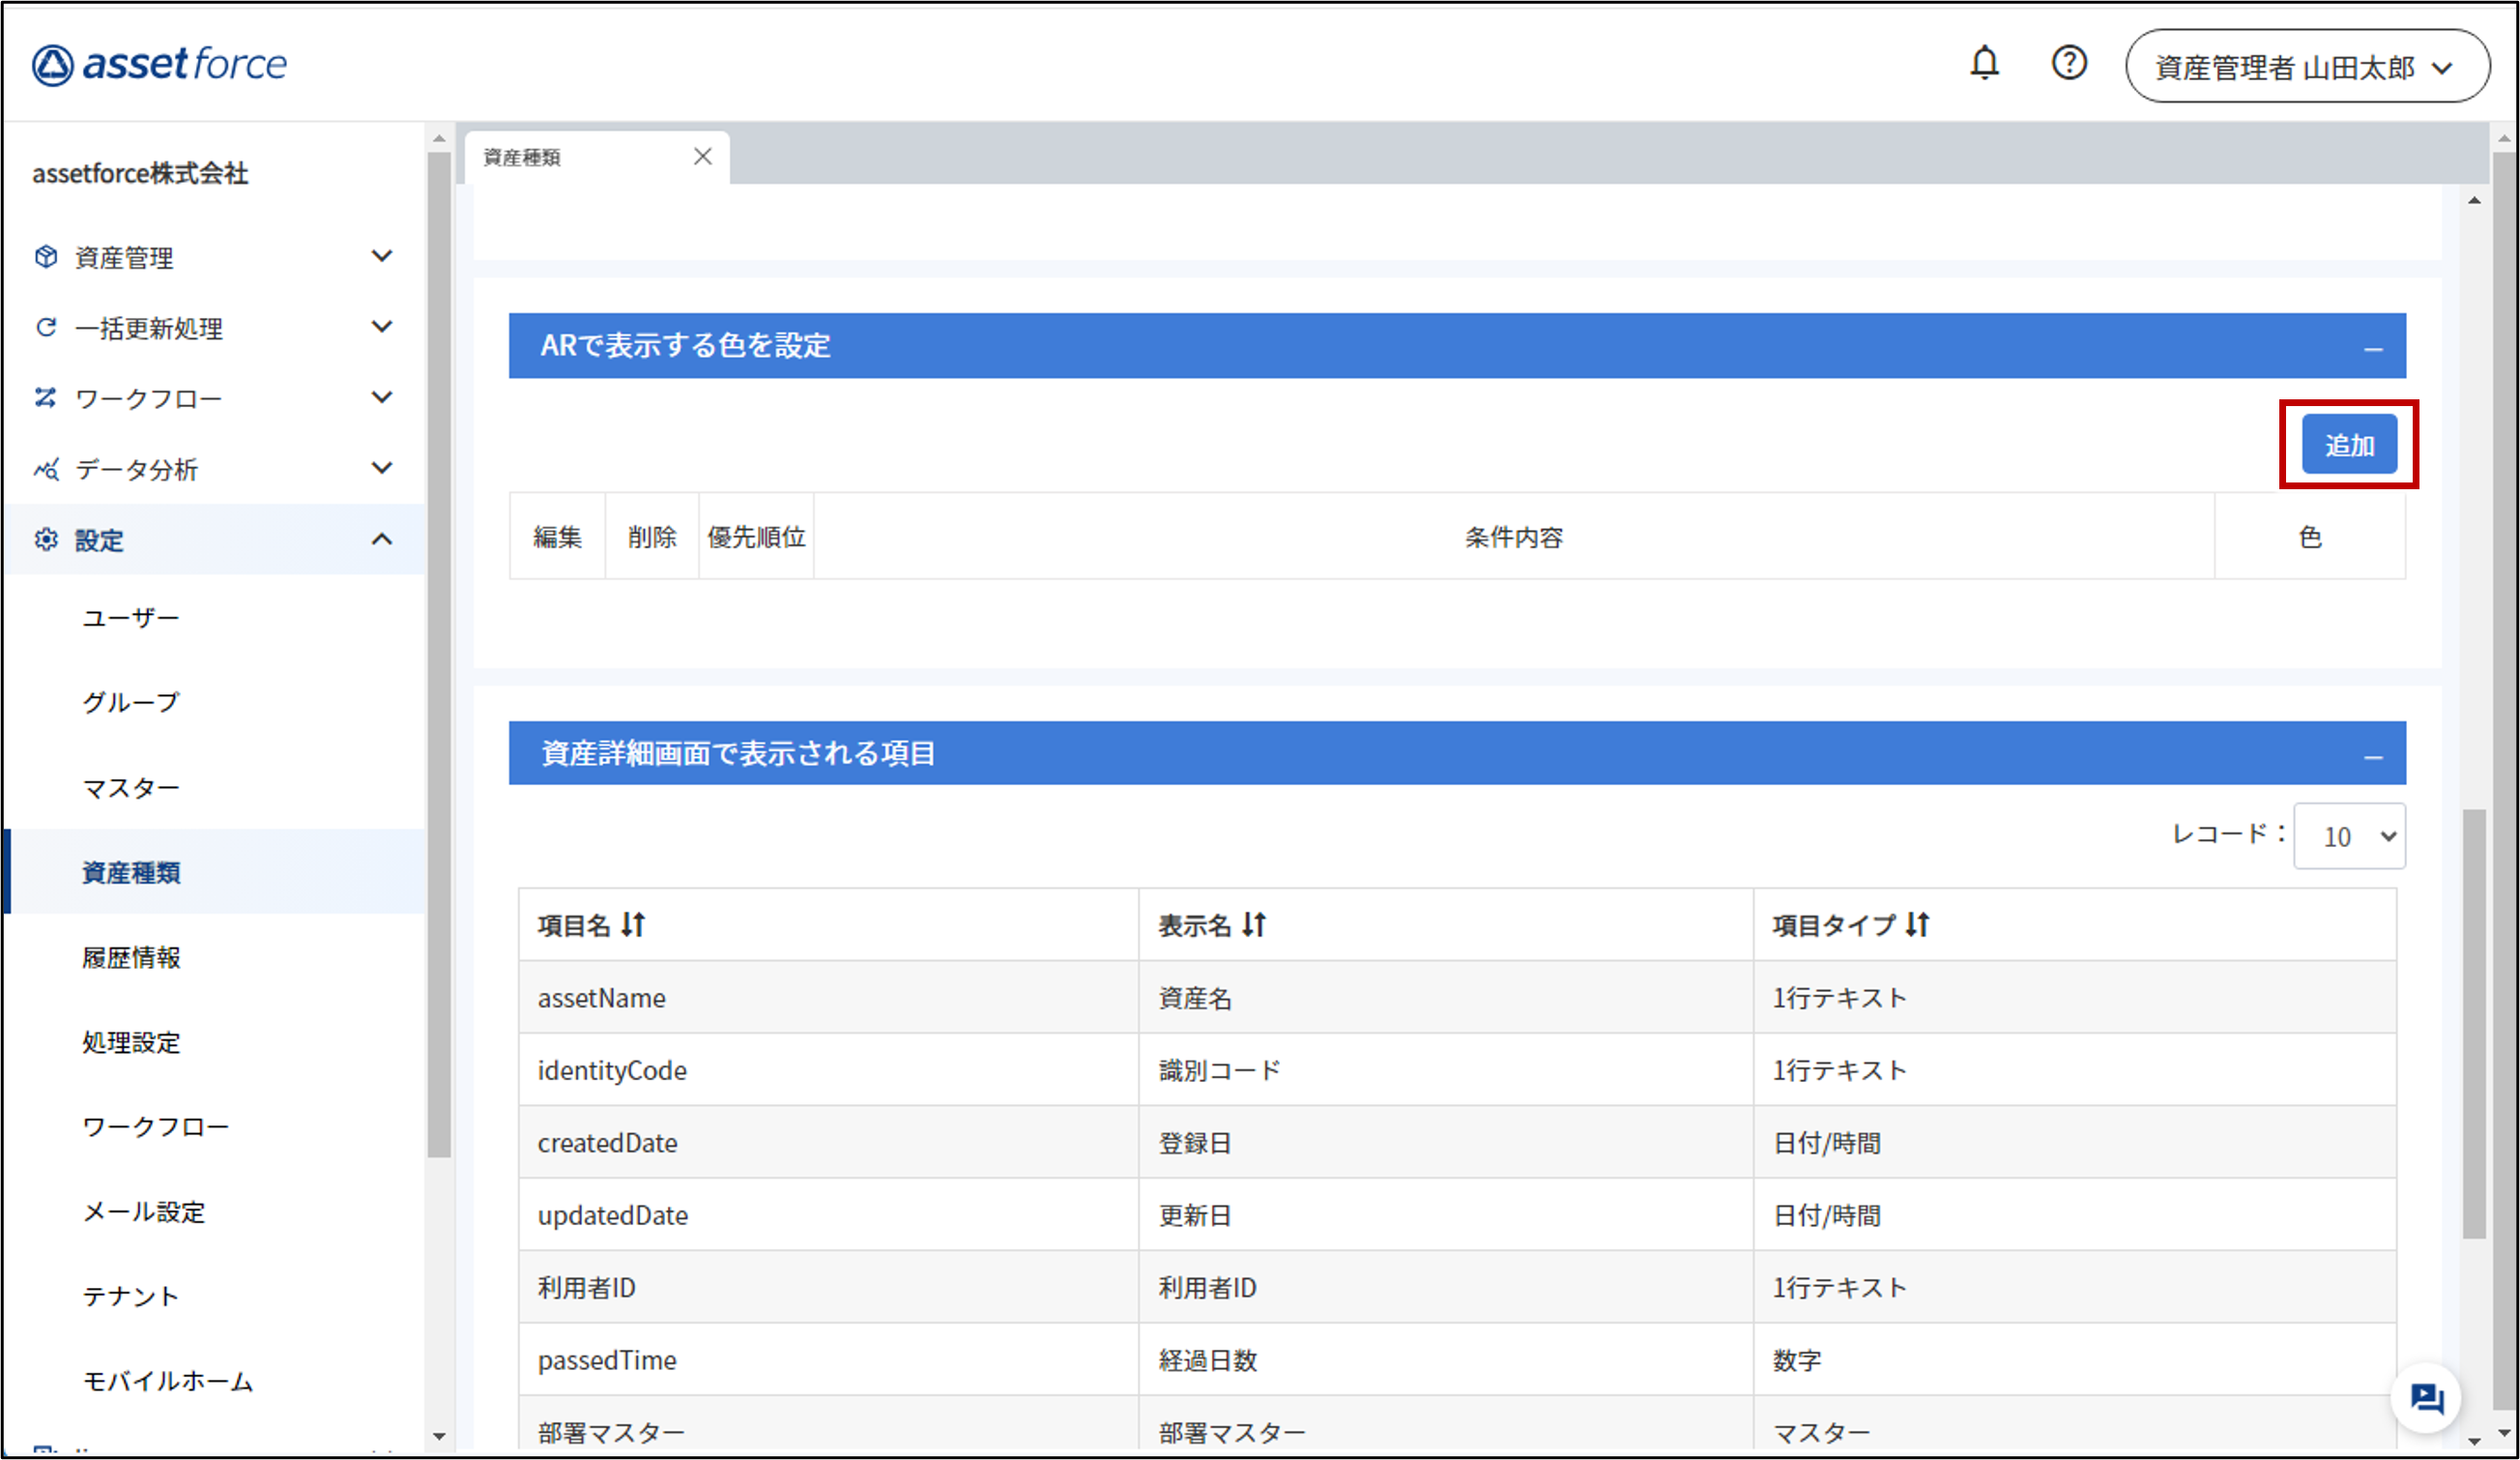The width and height of the screenshot is (2520, 1460).
Task: Click the main content scrollbar thumb
Action: point(2474,1023)
